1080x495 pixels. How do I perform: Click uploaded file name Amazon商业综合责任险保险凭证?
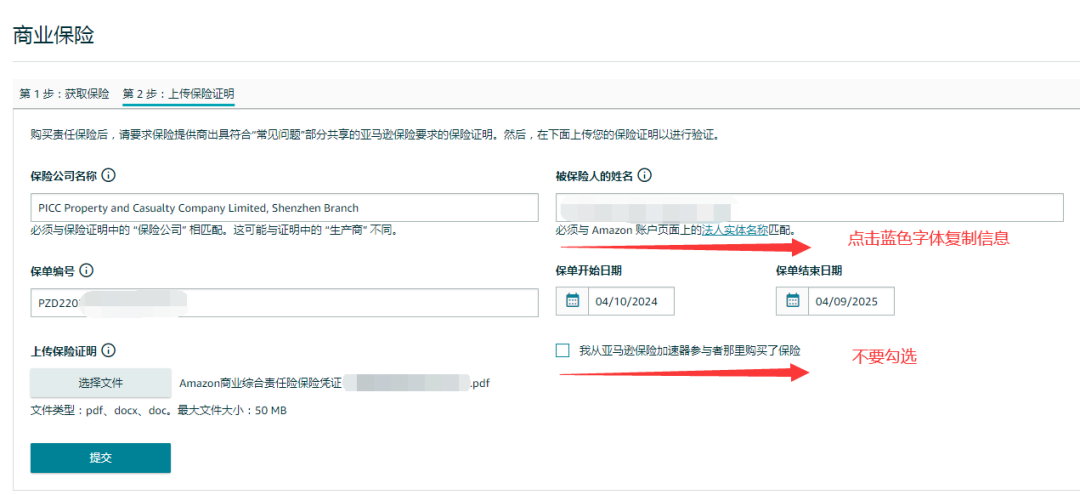click(x=334, y=383)
